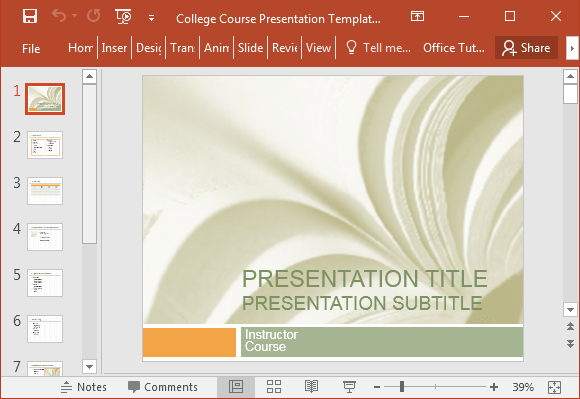Fit slide to current window

click(554, 387)
